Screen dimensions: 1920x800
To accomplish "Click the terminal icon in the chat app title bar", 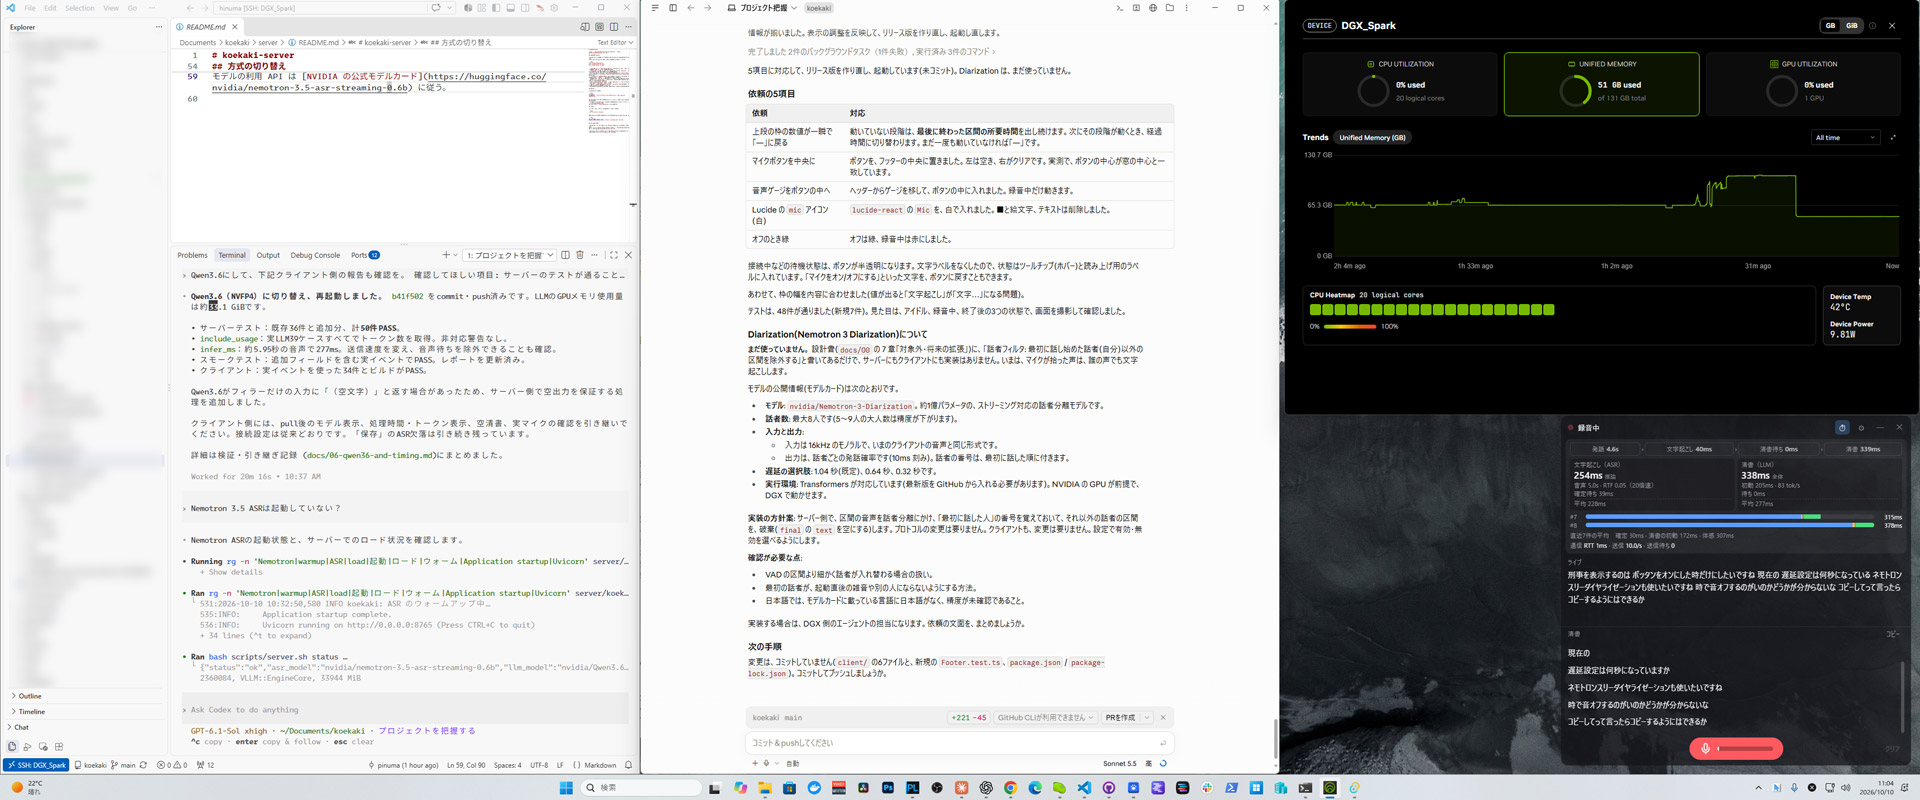I will [1119, 8].
